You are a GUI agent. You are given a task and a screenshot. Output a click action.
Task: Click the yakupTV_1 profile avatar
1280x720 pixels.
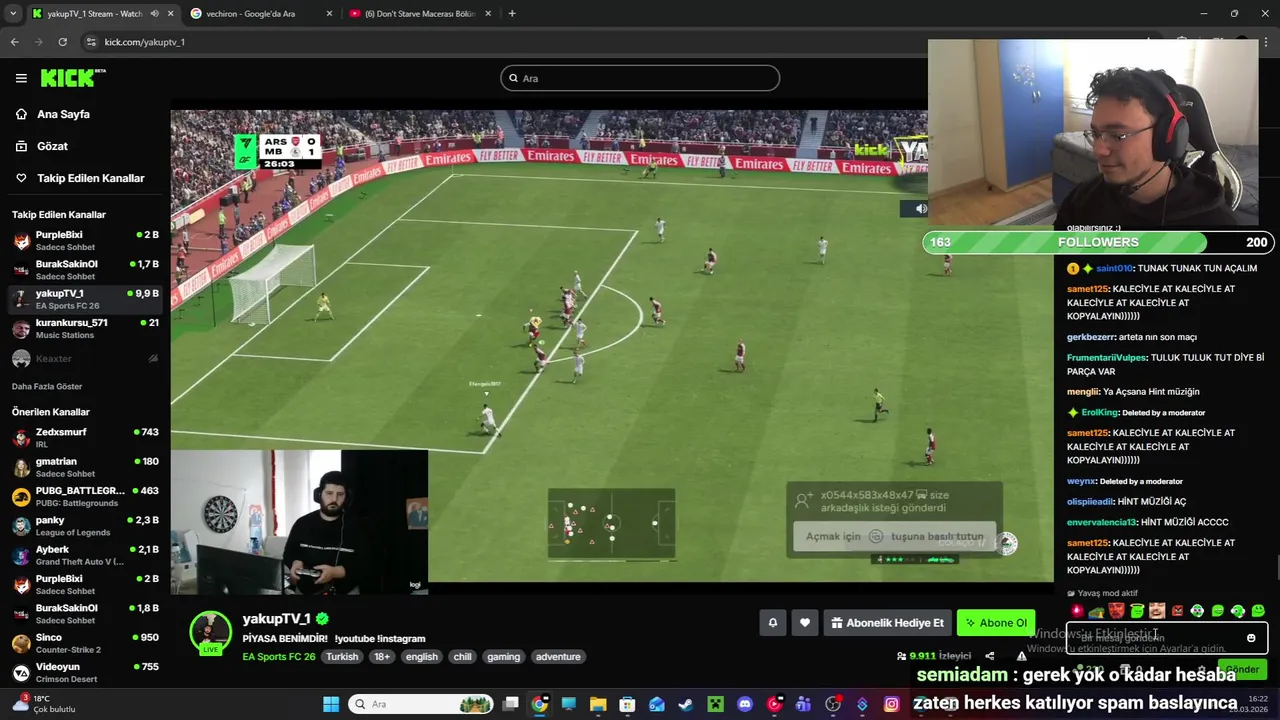(x=211, y=632)
